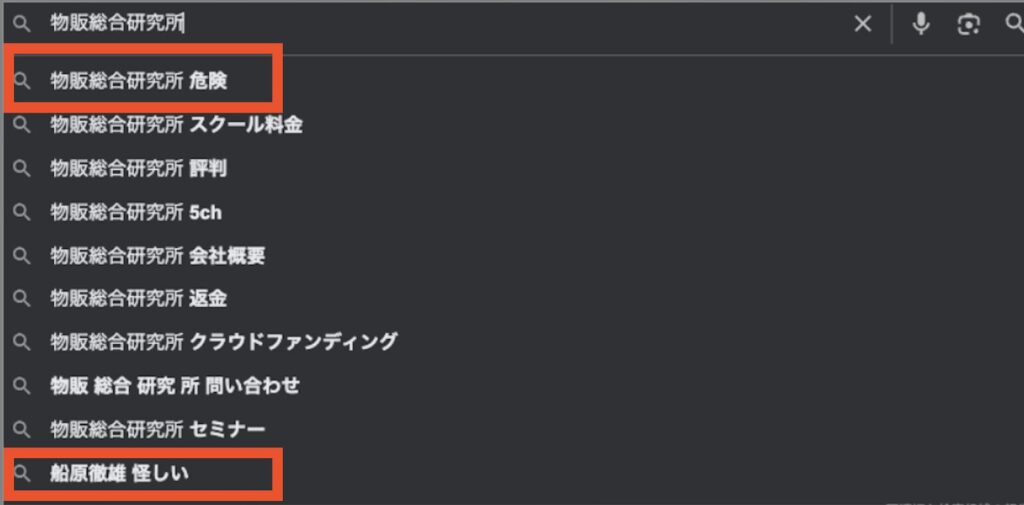Click the clear search X icon
Viewport: 1024px width, 505px height.
click(862, 24)
